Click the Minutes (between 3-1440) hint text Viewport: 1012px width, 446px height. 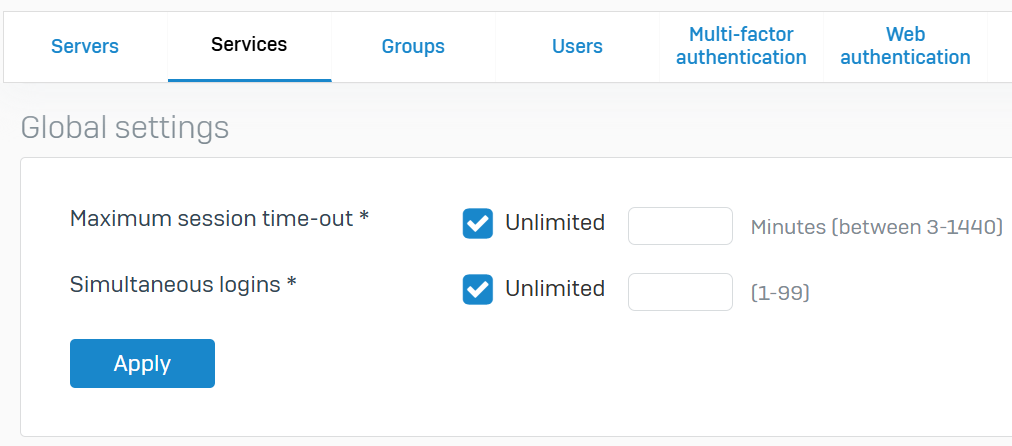876,227
